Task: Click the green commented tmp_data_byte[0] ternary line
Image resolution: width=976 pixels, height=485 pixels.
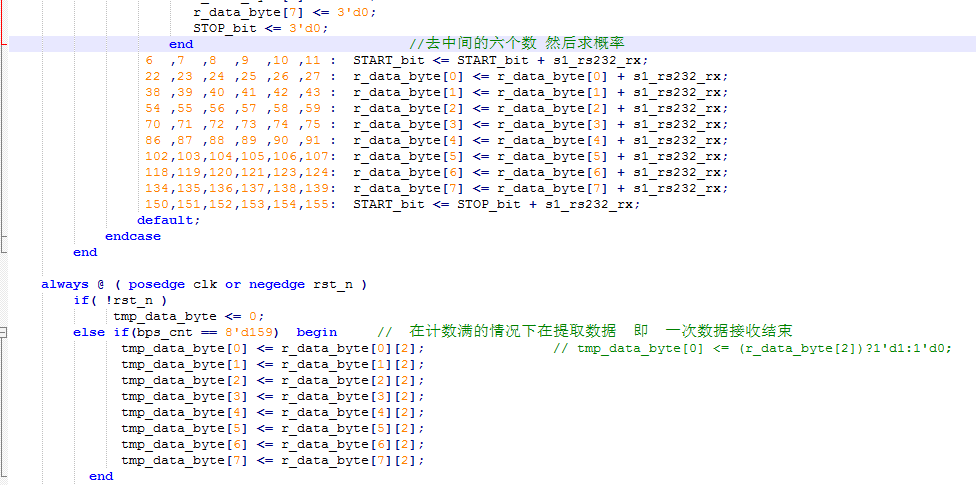Action: click(753, 348)
